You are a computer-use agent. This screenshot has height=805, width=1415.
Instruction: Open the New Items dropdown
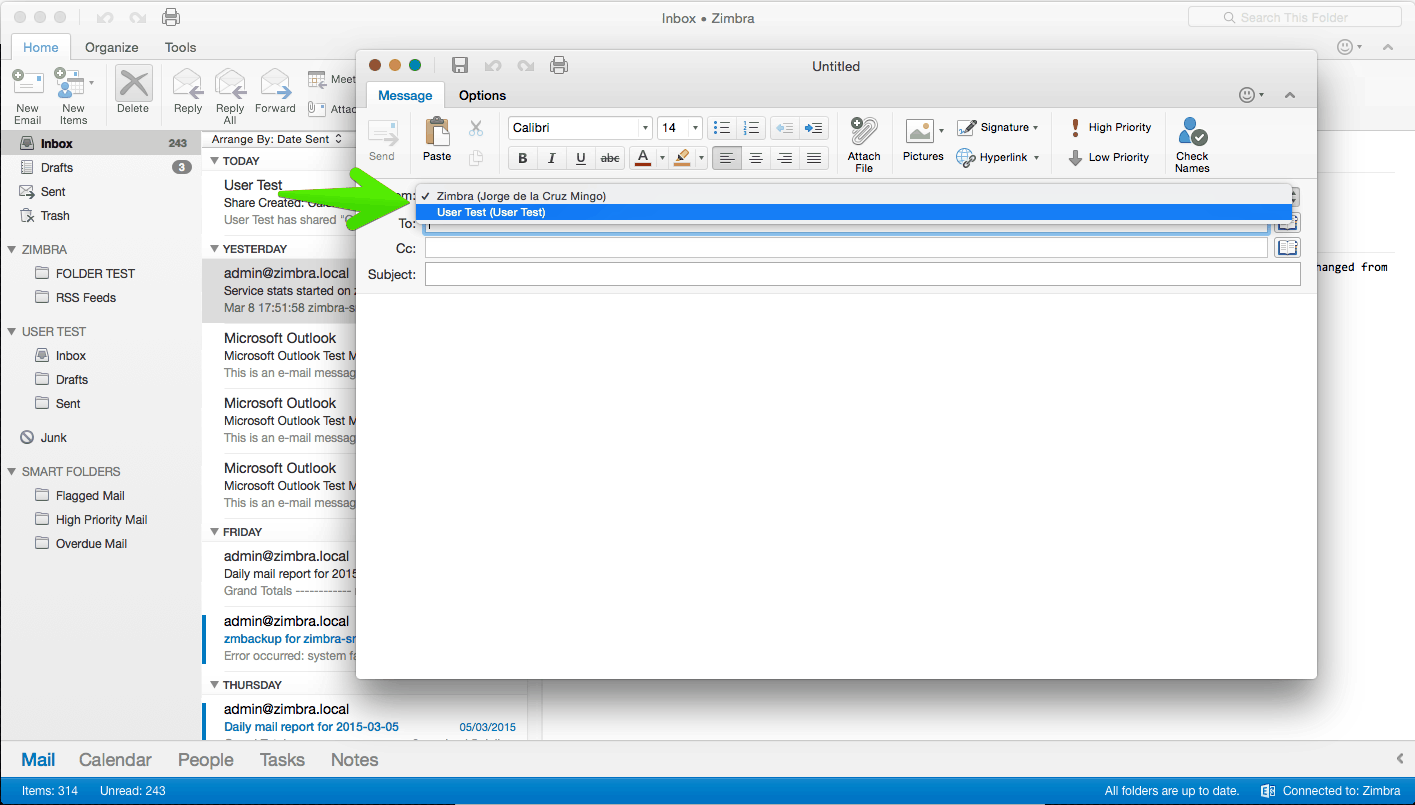(x=92, y=82)
